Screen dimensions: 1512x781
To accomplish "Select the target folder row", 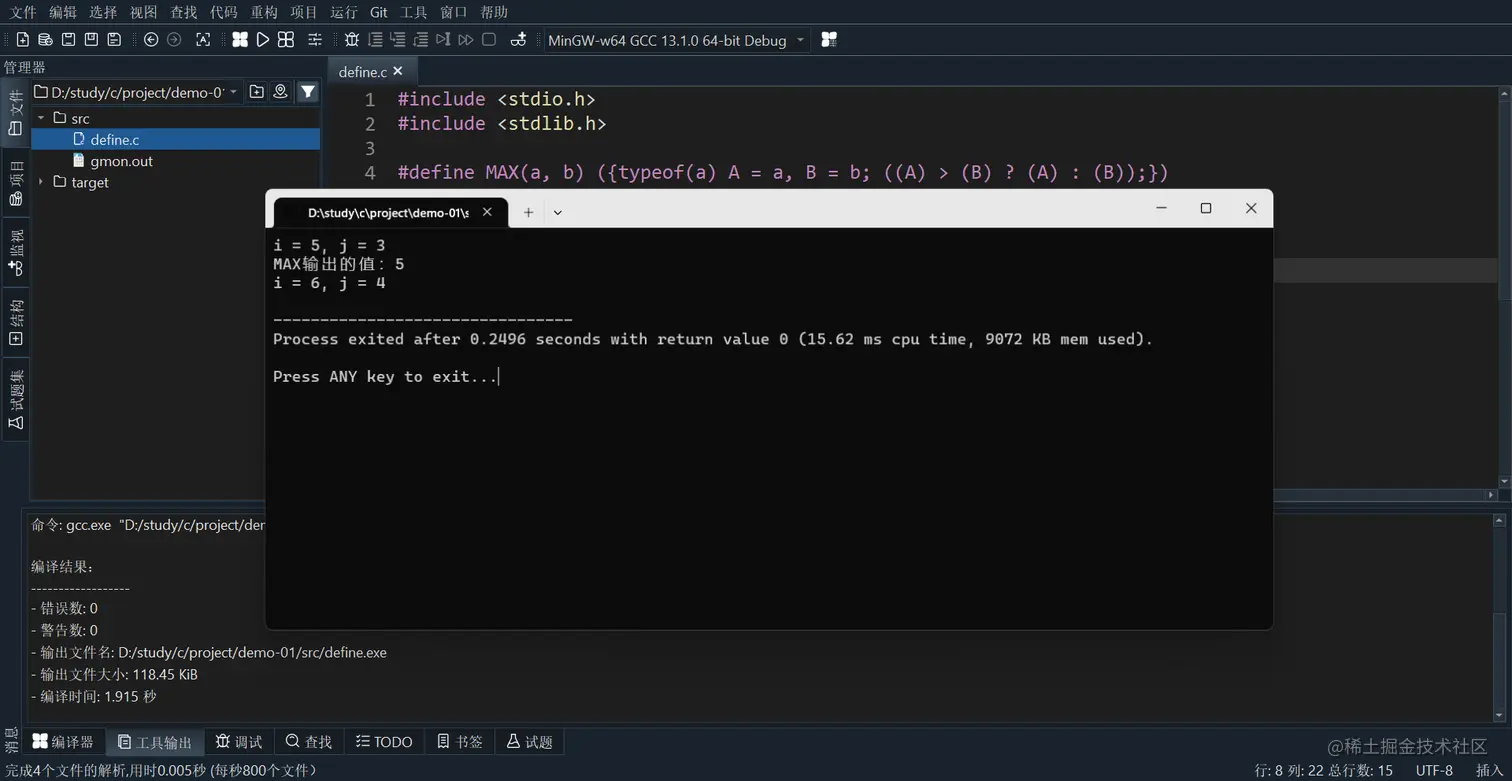I will [176, 182].
